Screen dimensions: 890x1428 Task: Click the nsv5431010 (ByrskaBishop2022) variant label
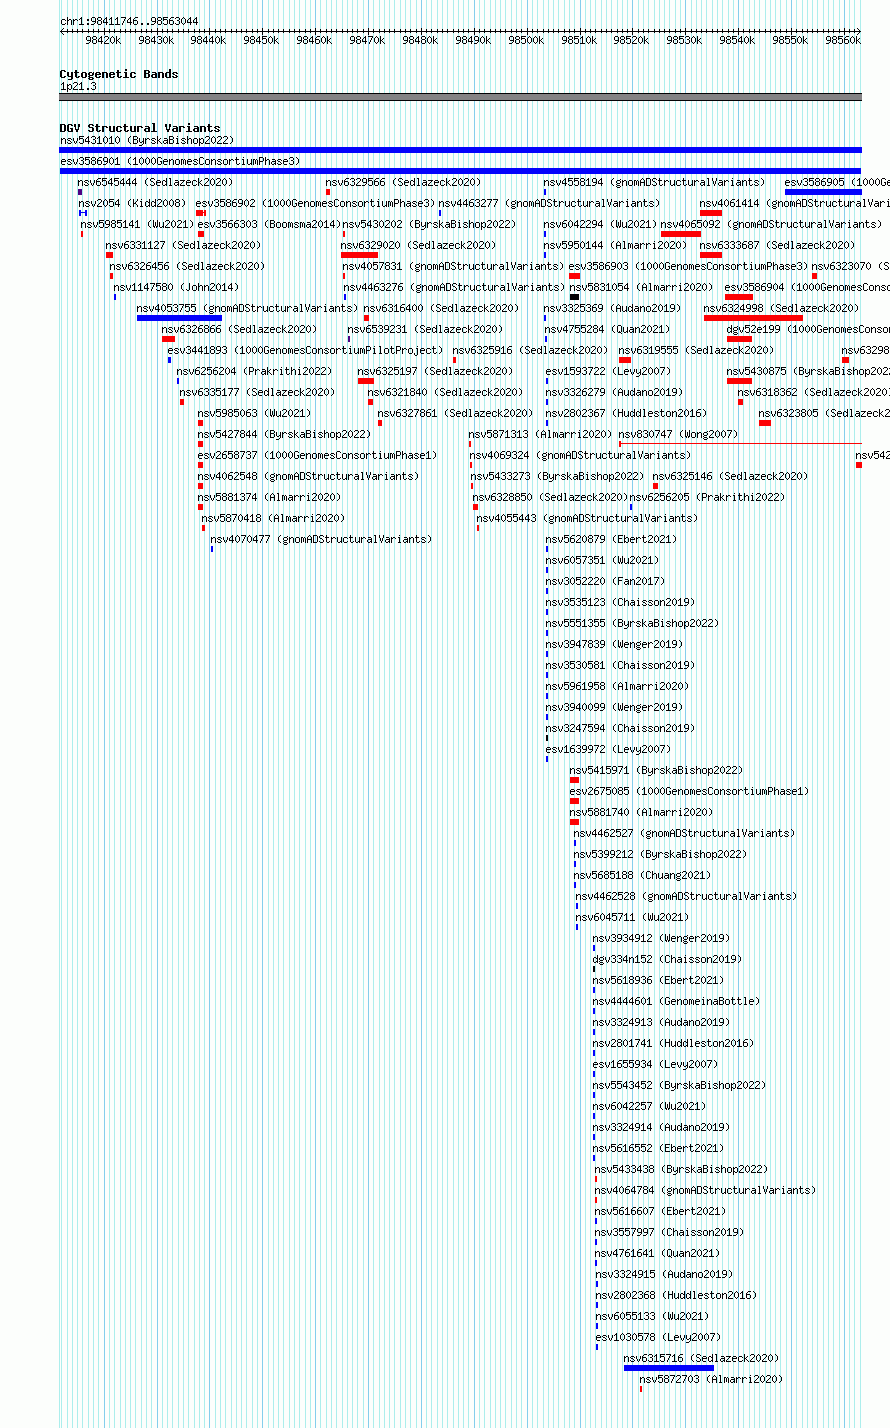147,141
